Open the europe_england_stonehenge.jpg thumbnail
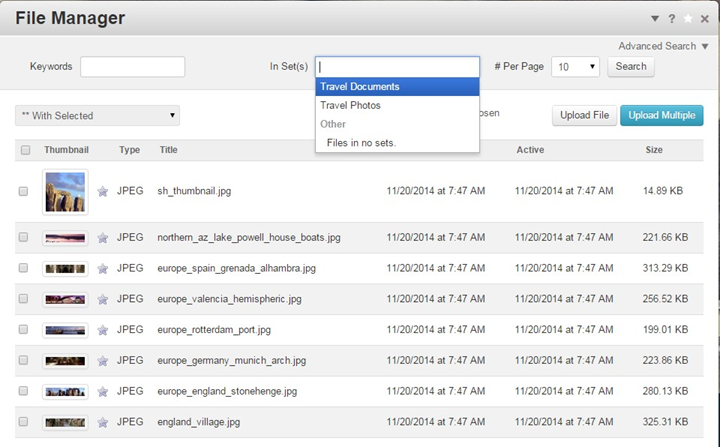Viewport: 720px width, 447px height. [65, 392]
